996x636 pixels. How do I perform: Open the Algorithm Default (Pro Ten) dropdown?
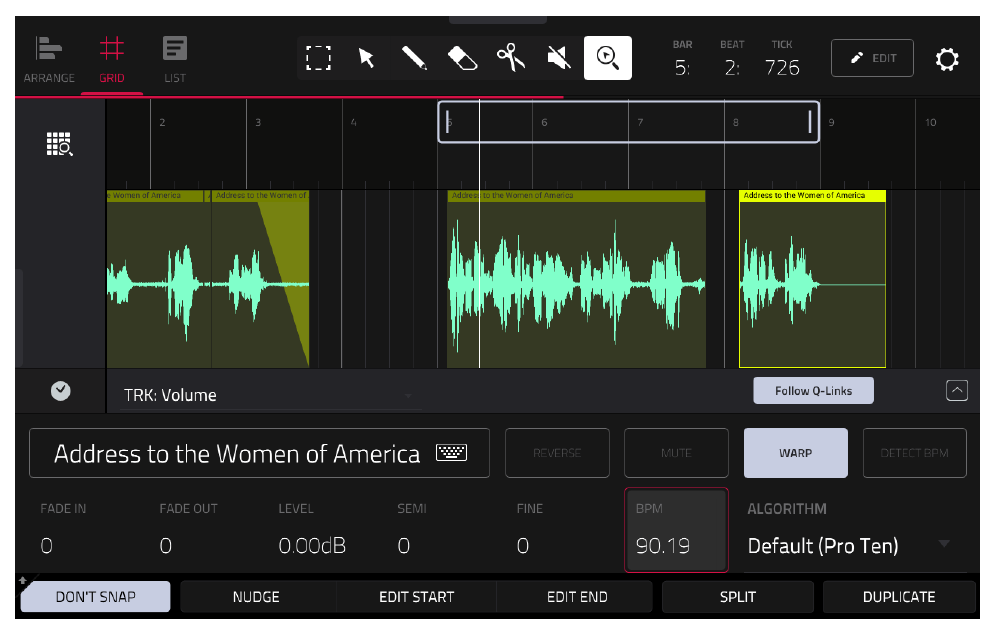[850, 545]
